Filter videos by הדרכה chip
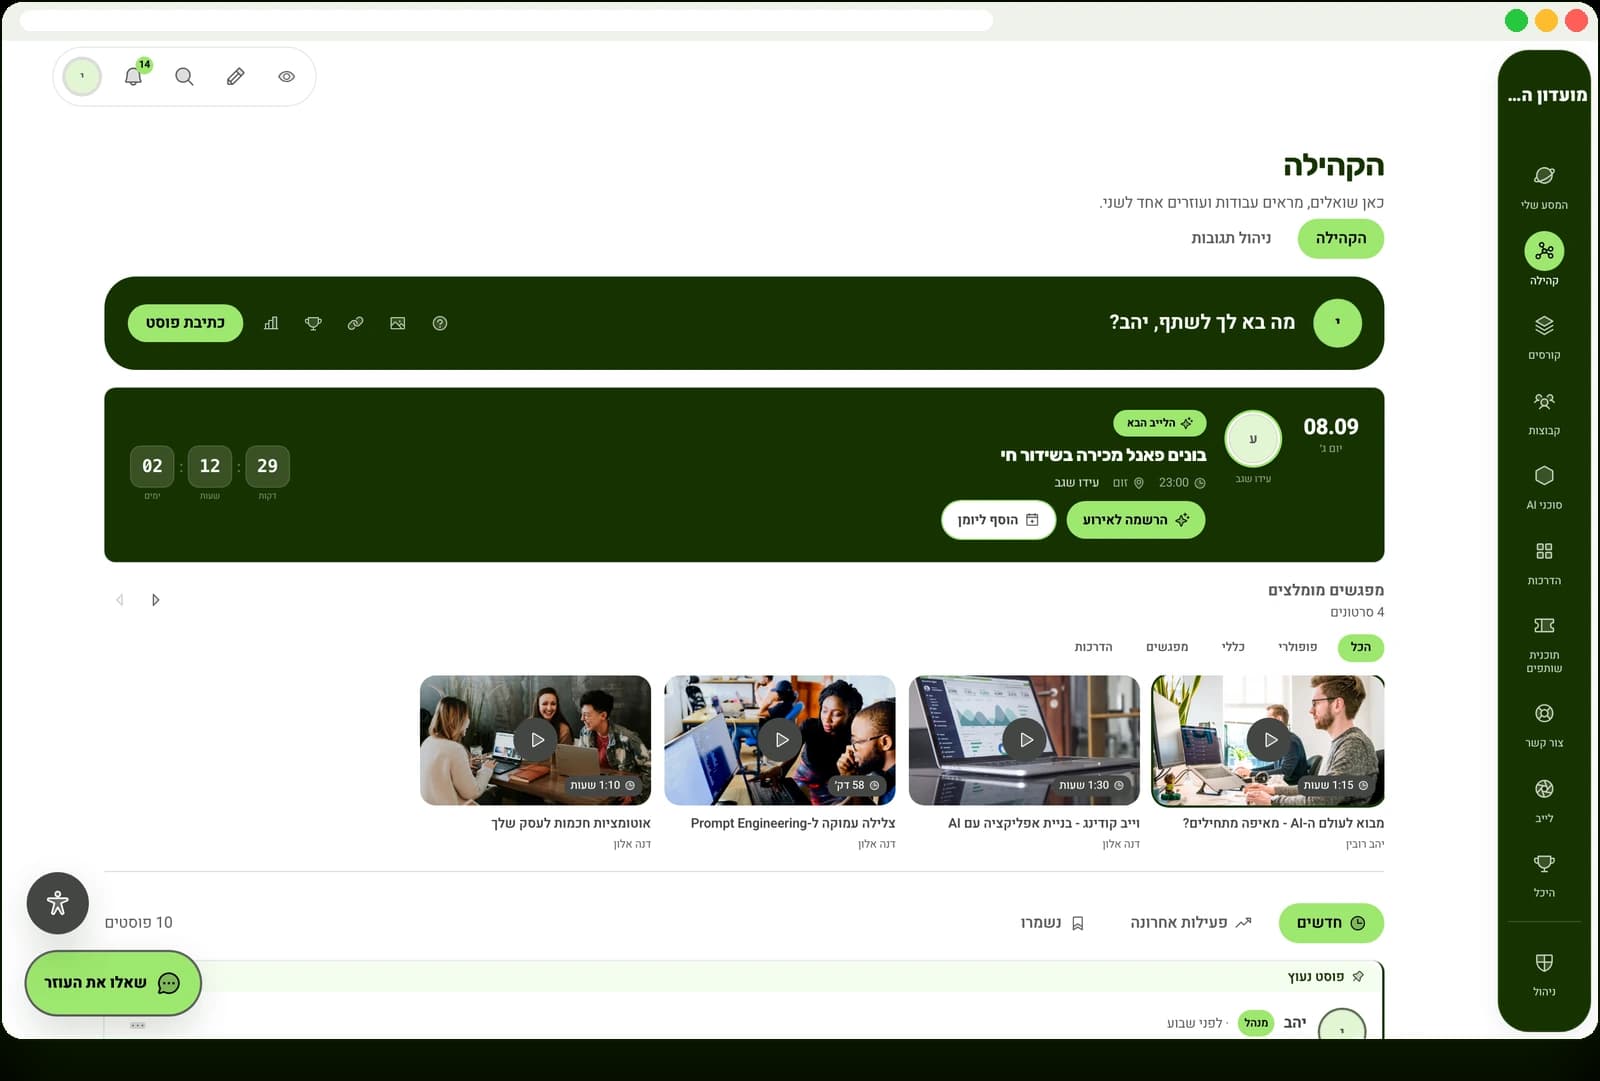Viewport: 1600px width, 1081px height. [x=1093, y=647]
